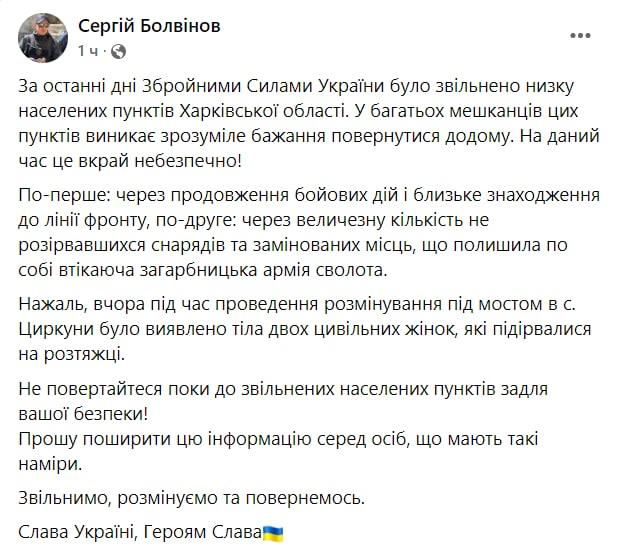Click the line "Не повертайтеся поки до звільнених"

[x=284, y=387]
